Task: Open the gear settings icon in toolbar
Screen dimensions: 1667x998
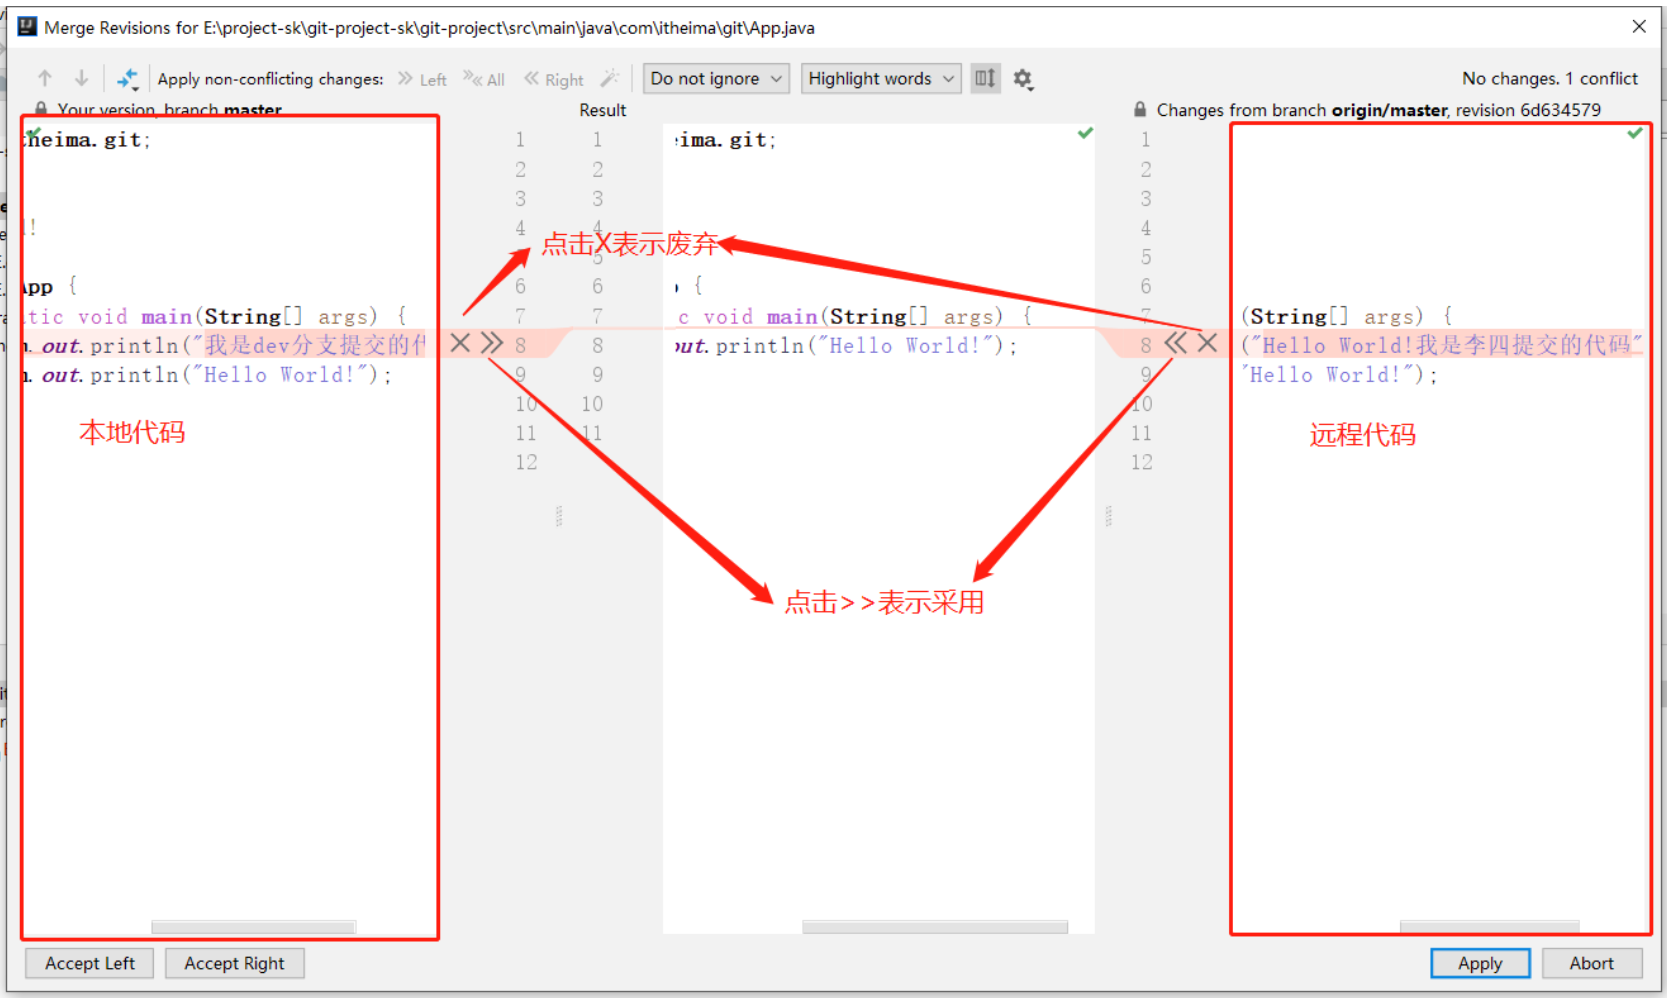Action: [1022, 78]
